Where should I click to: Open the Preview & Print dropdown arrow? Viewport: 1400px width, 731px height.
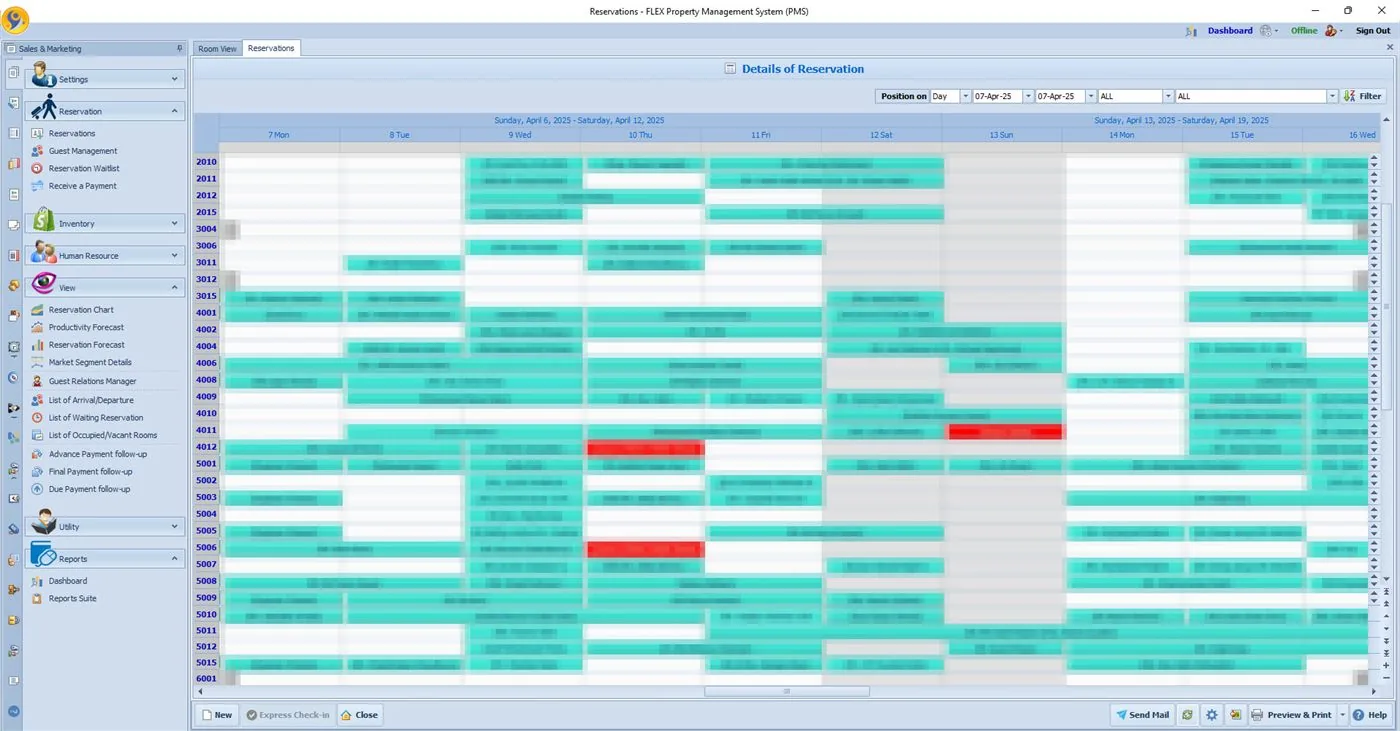pyautogui.click(x=1342, y=715)
